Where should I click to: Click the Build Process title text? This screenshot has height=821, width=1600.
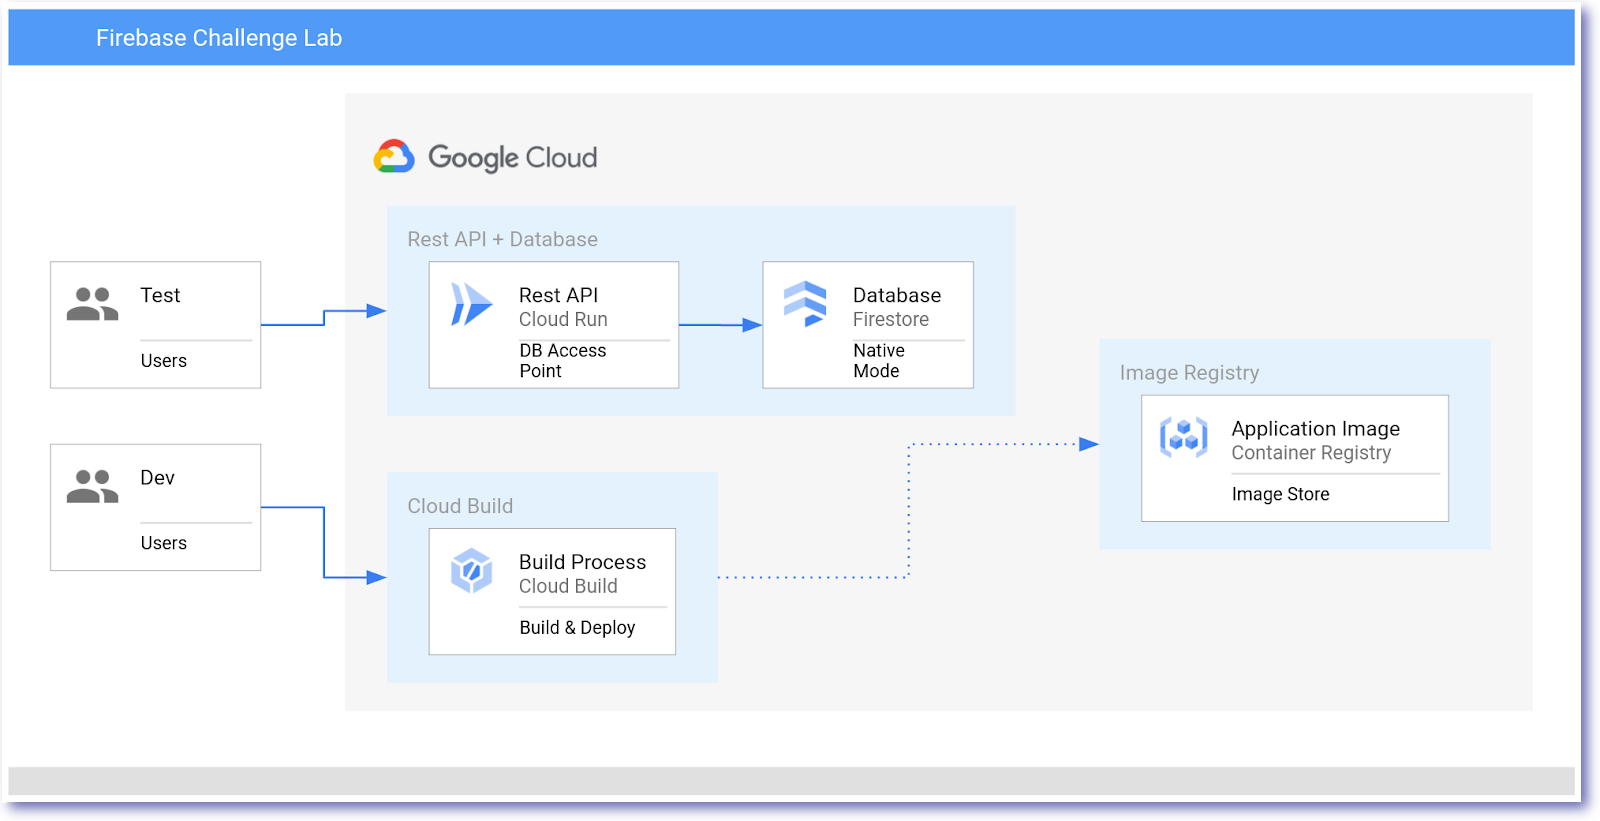(582, 562)
